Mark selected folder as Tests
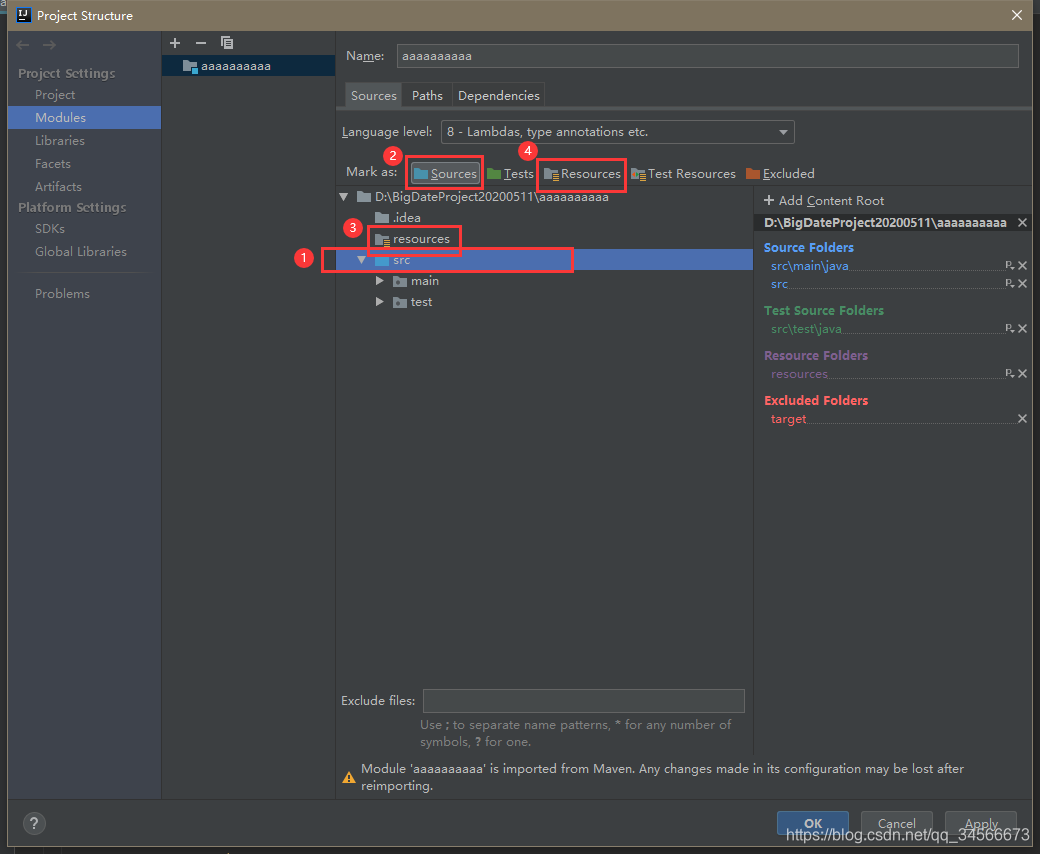 coord(510,174)
